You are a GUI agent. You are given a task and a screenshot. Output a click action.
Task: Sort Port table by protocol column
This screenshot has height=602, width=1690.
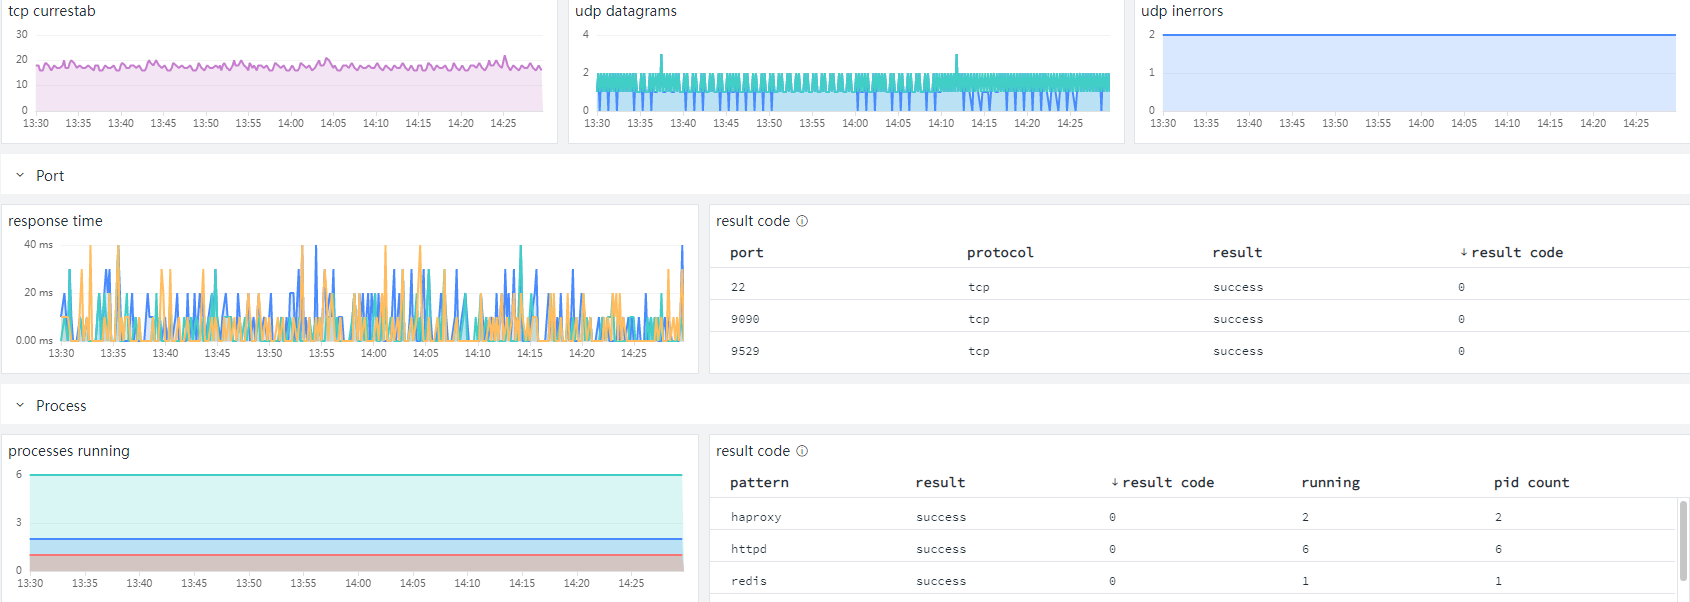(x=1000, y=253)
